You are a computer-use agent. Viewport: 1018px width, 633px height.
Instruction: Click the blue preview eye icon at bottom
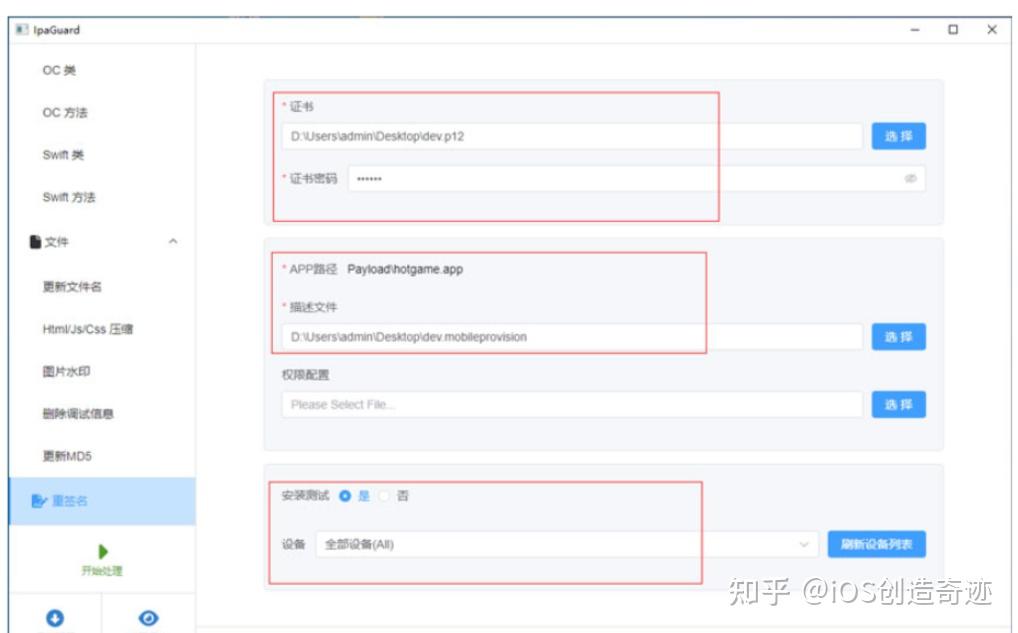pyautogui.click(x=148, y=618)
